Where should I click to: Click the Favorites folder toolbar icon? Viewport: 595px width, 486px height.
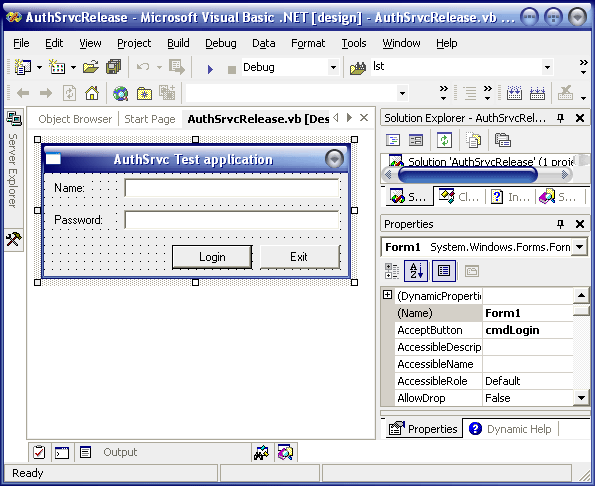pos(144,93)
